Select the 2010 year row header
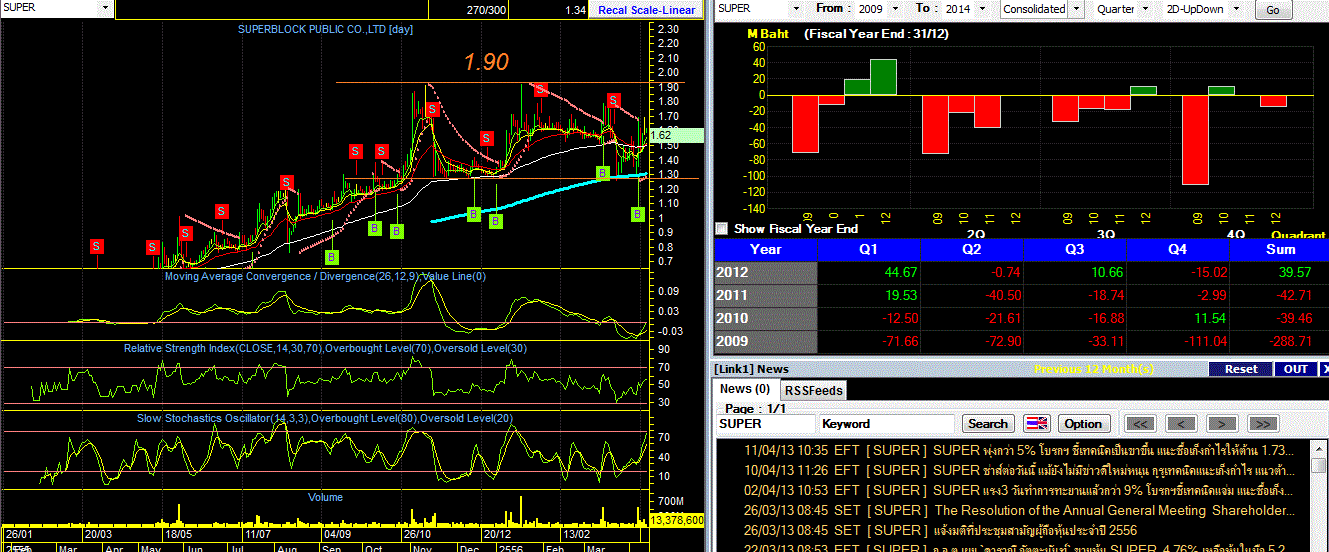This screenshot has width=1329, height=552. [766, 319]
